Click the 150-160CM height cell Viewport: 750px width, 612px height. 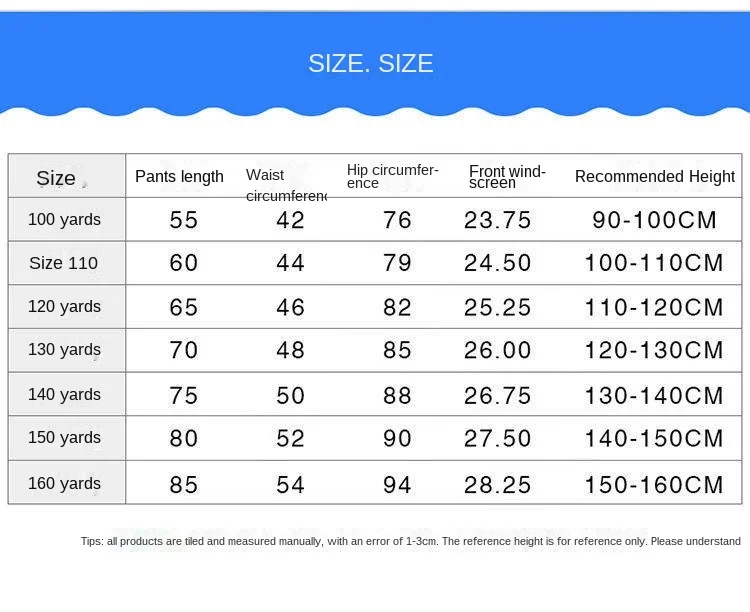point(656,485)
